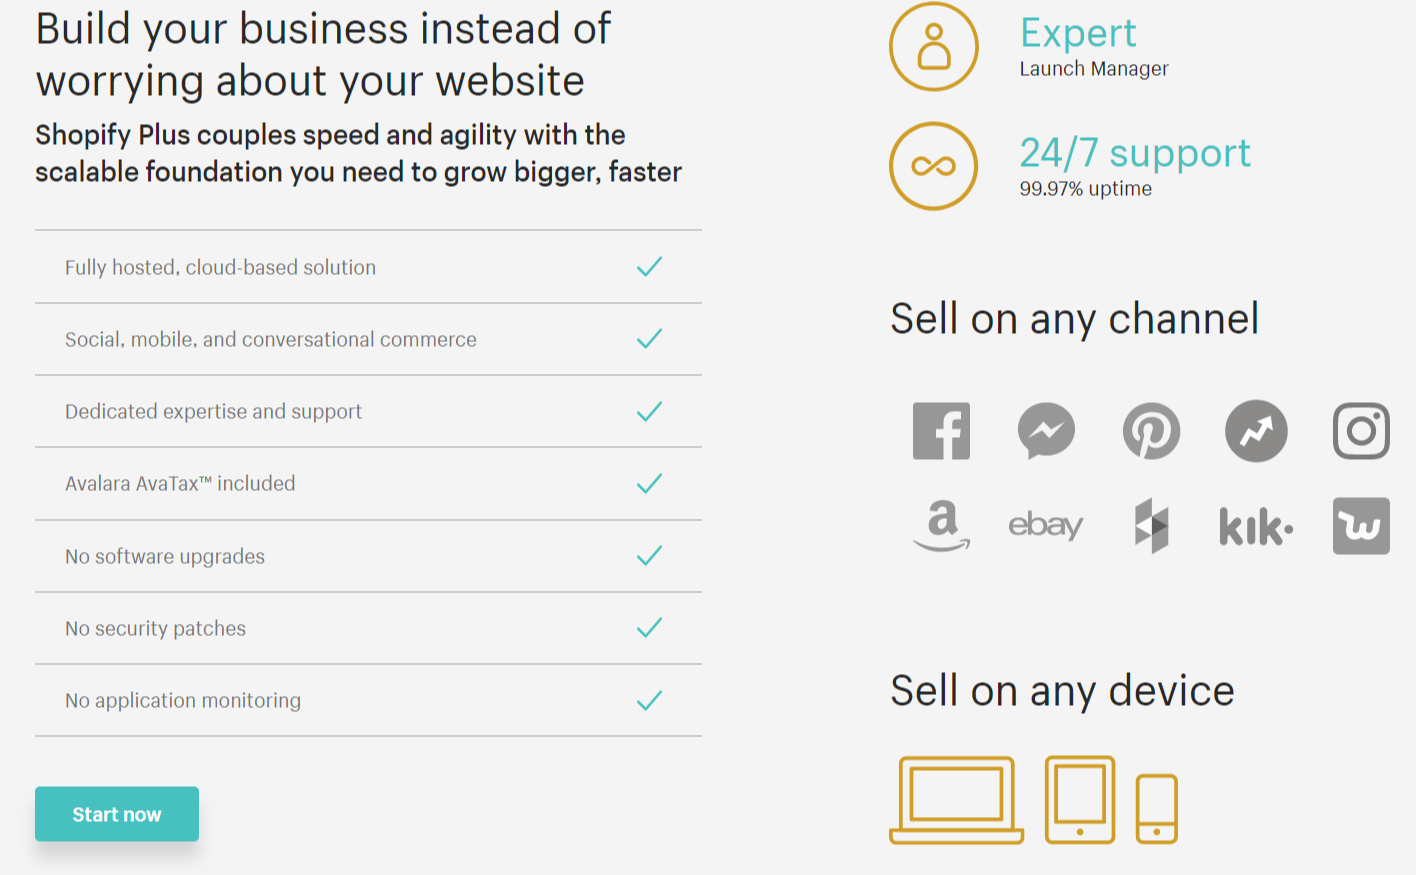The height and width of the screenshot is (875, 1416).
Task: Click the Houzz channel icon
Action: coord(1151,526)
